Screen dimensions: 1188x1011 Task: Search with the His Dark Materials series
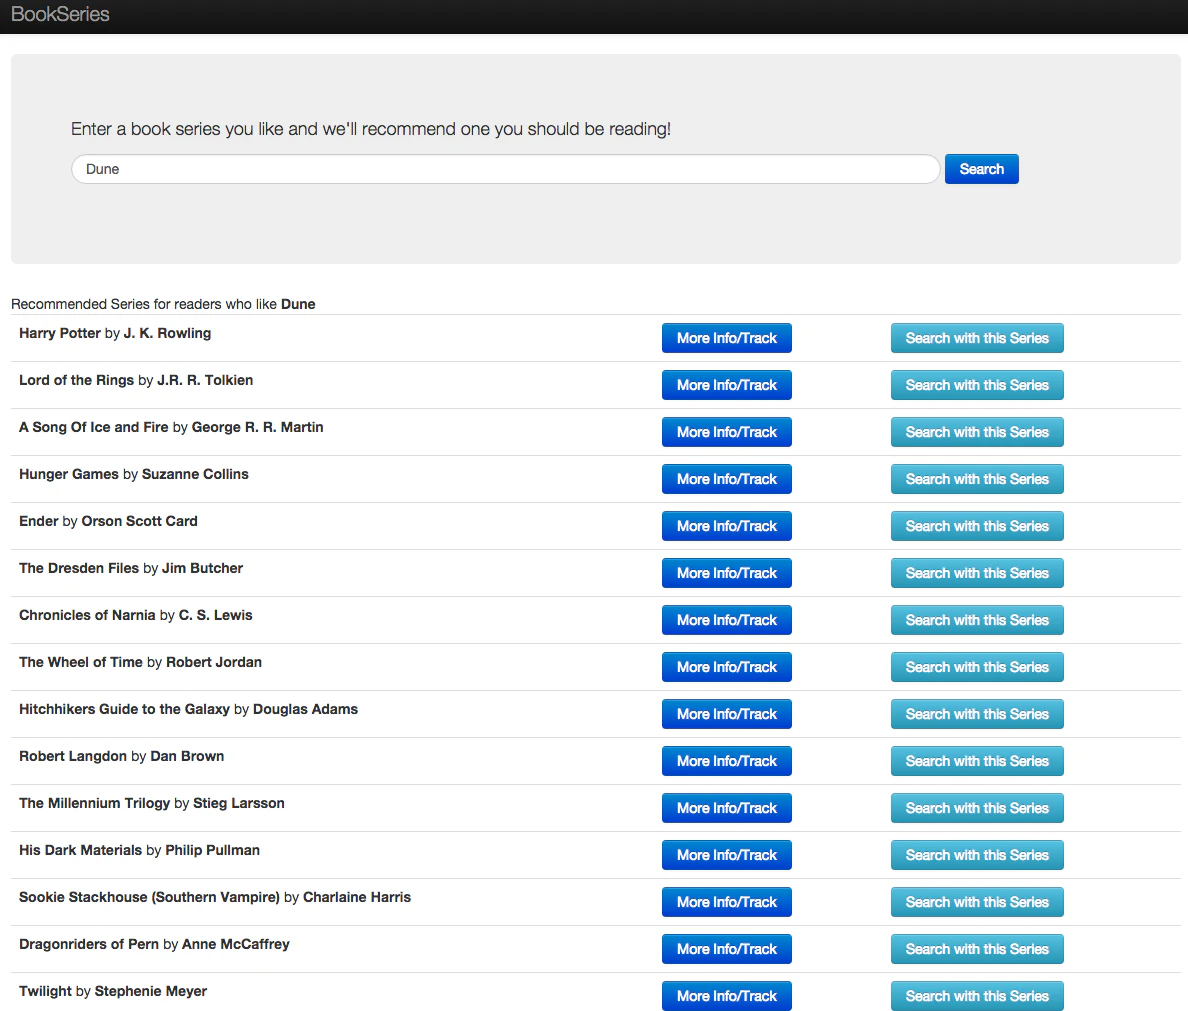[x=976, y=854]
